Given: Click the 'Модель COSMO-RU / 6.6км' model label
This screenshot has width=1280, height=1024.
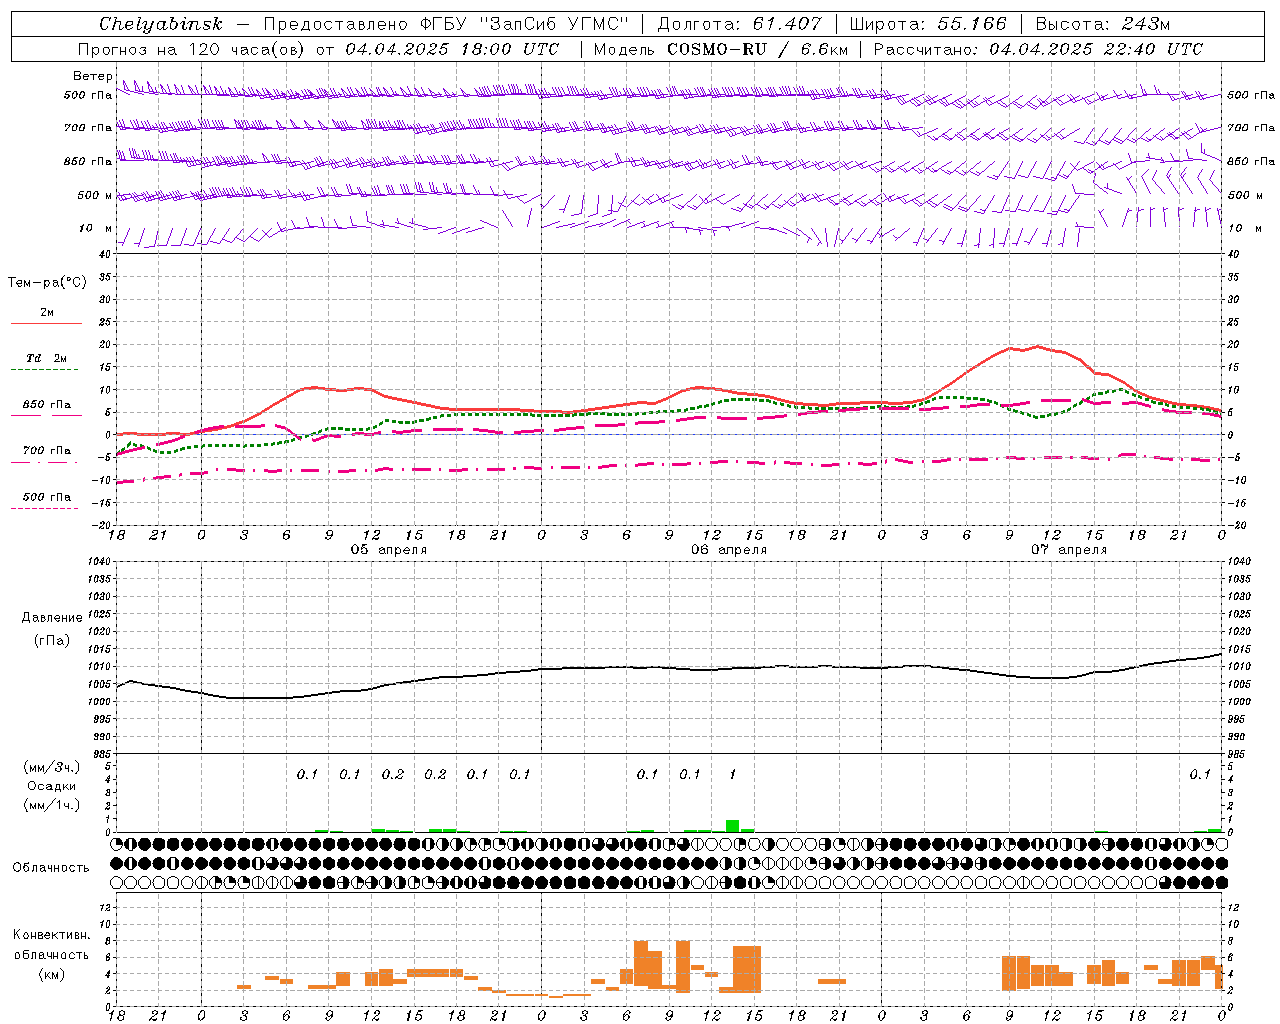Looking at the screenshot, I should click(x=721, y=49).
